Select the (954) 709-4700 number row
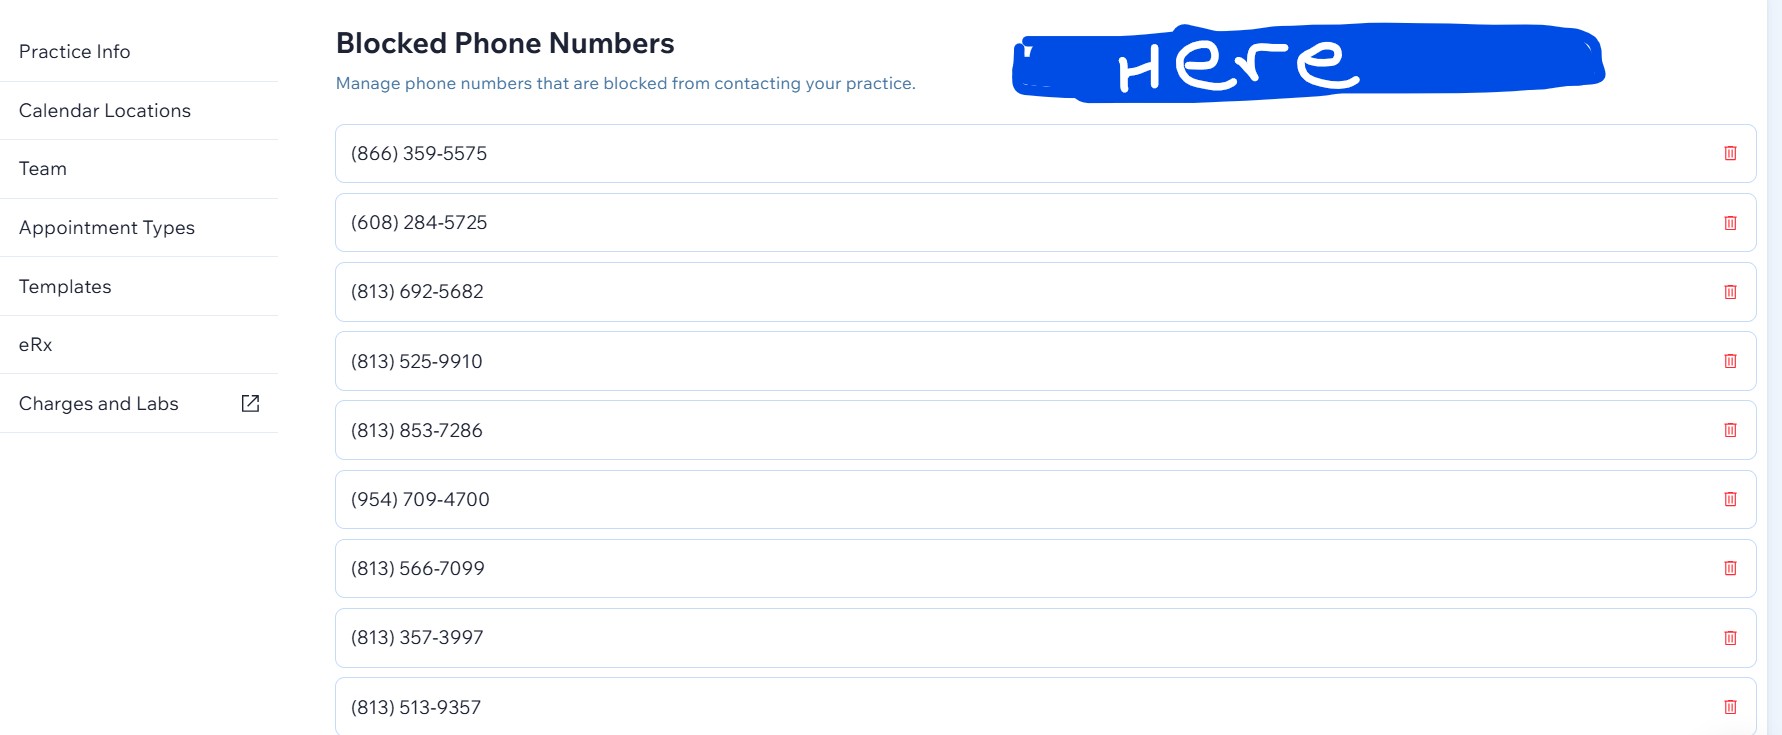This screenshot has width=1782, height=735. tap(1045, 499)
